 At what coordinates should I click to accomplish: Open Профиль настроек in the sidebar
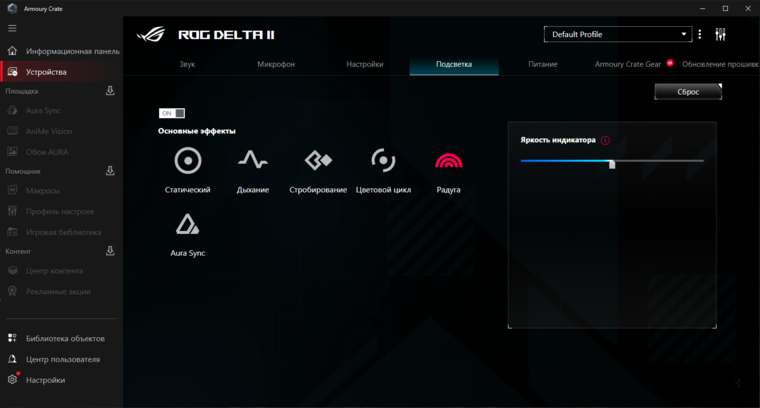coord(62,212)
